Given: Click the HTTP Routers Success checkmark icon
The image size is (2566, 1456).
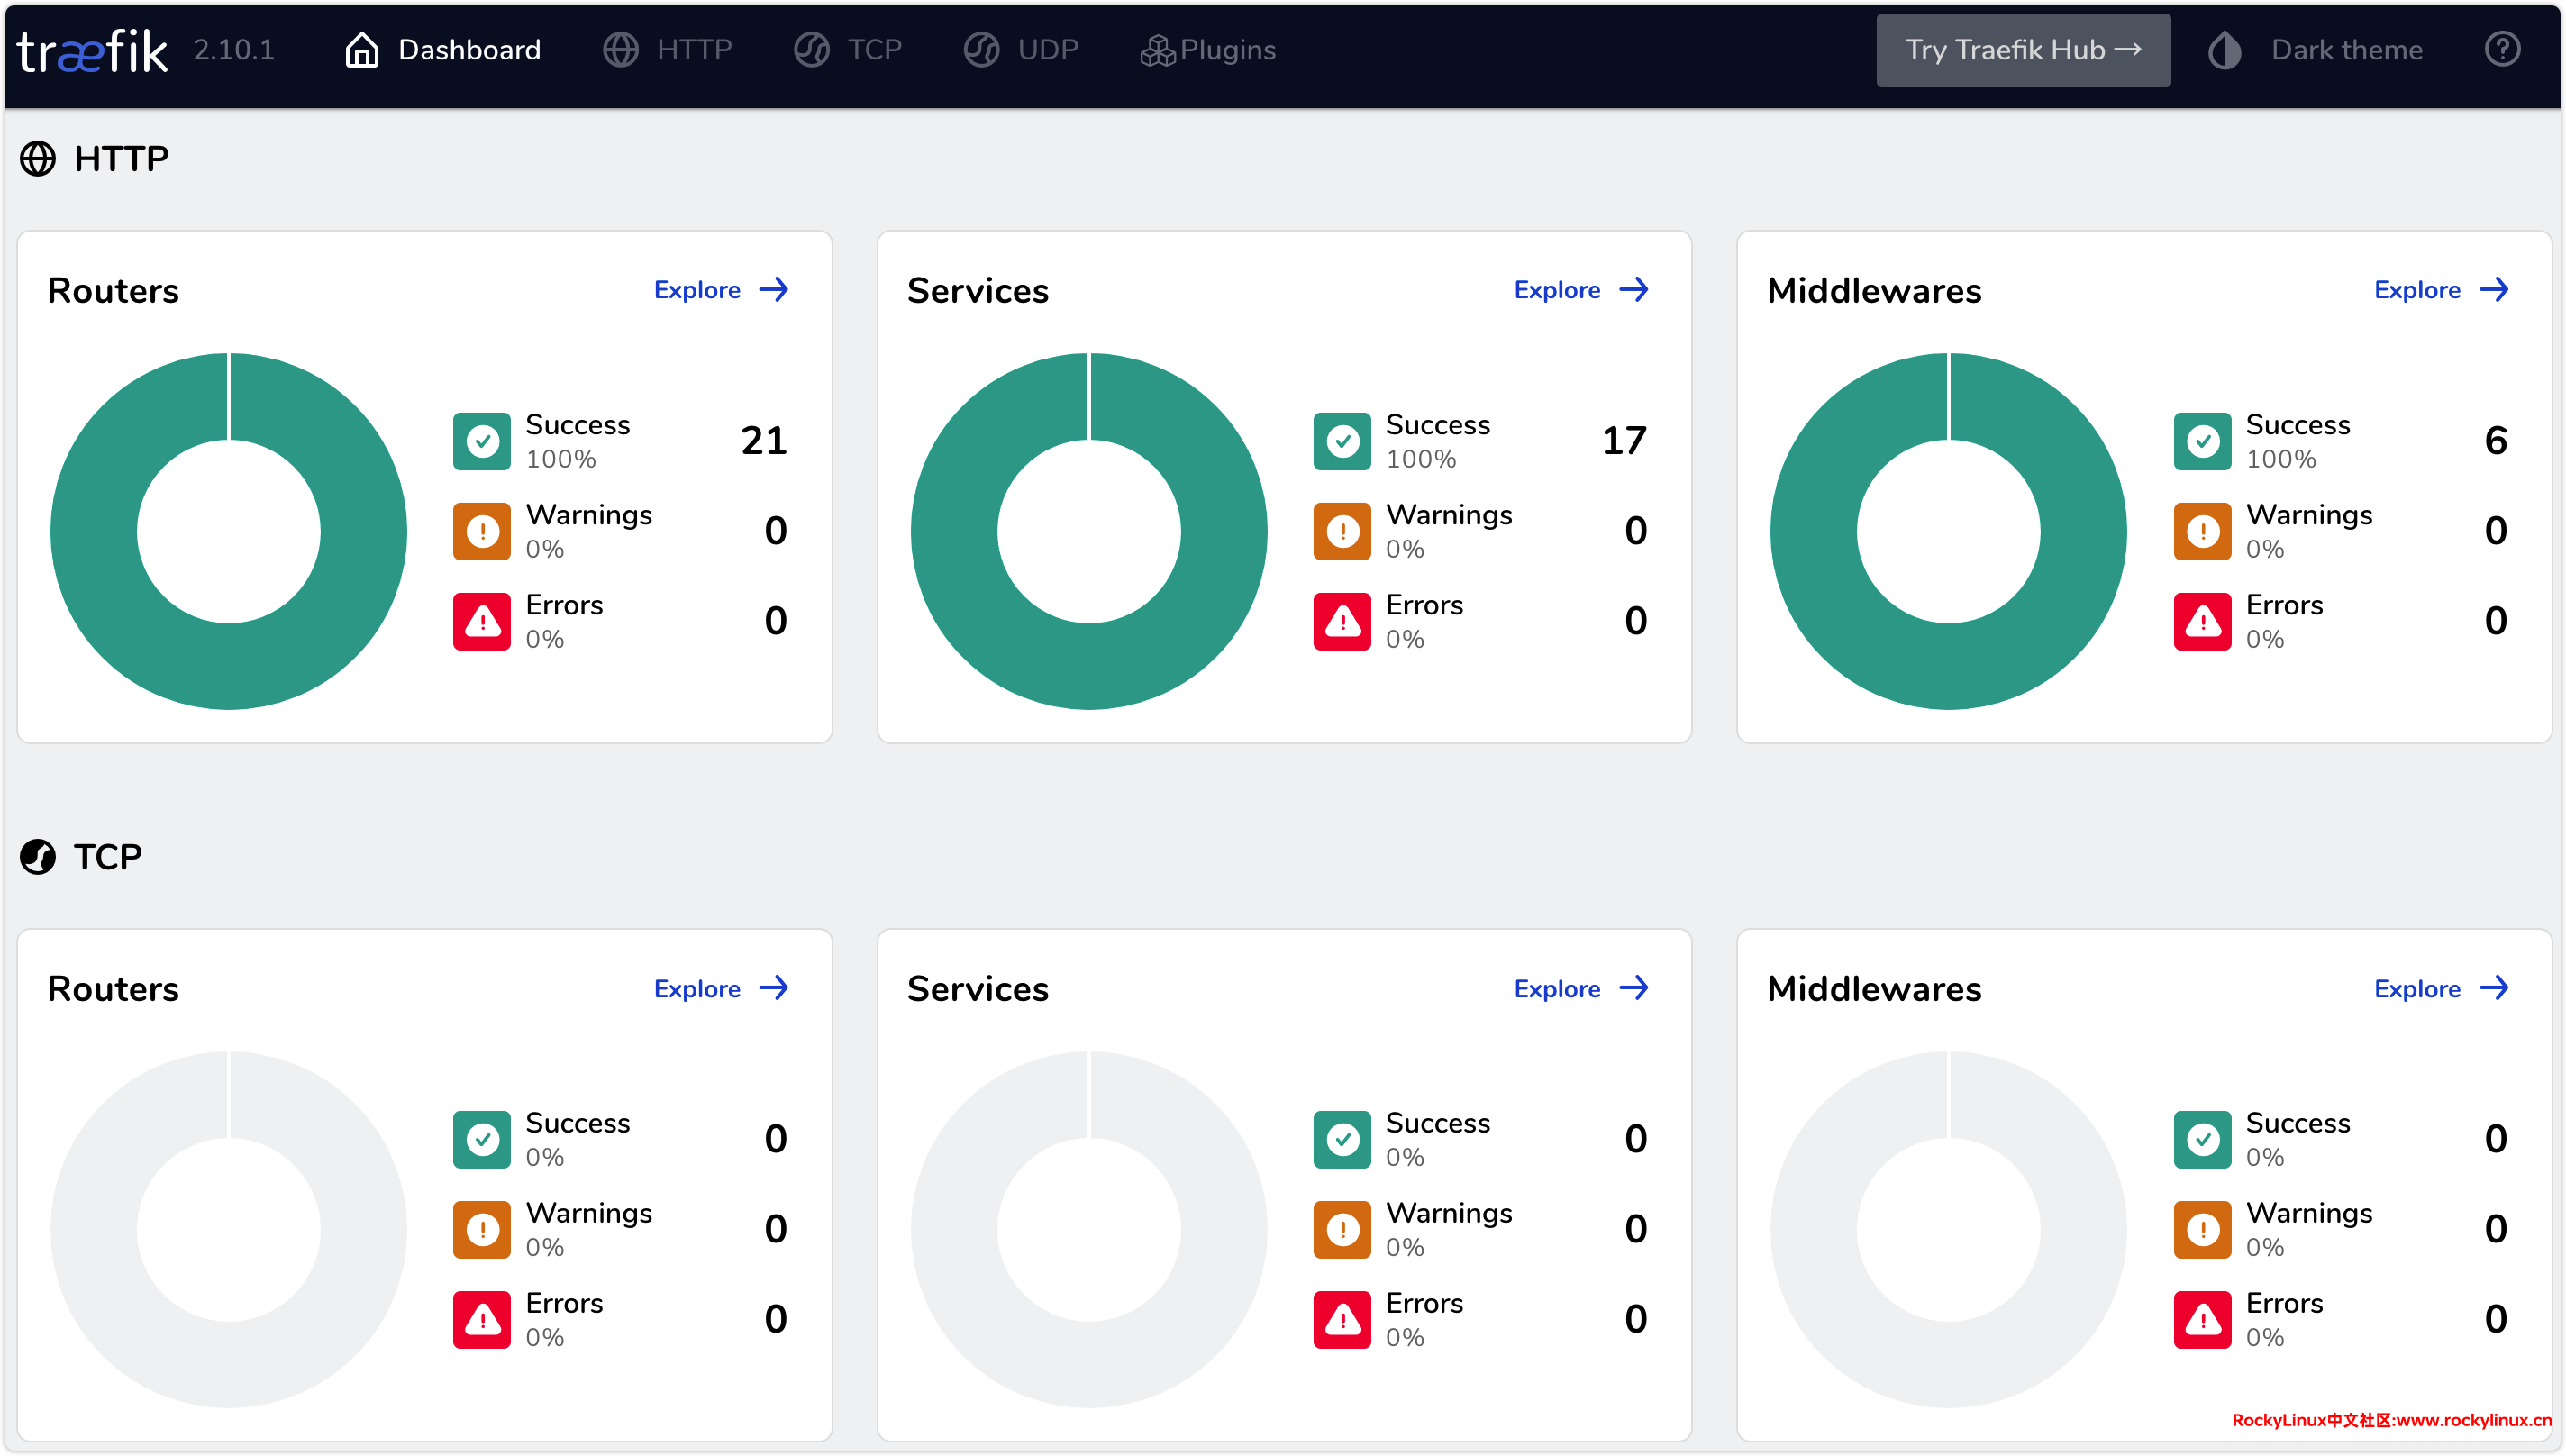Looking at the screenshot, I should click(482, 441).
